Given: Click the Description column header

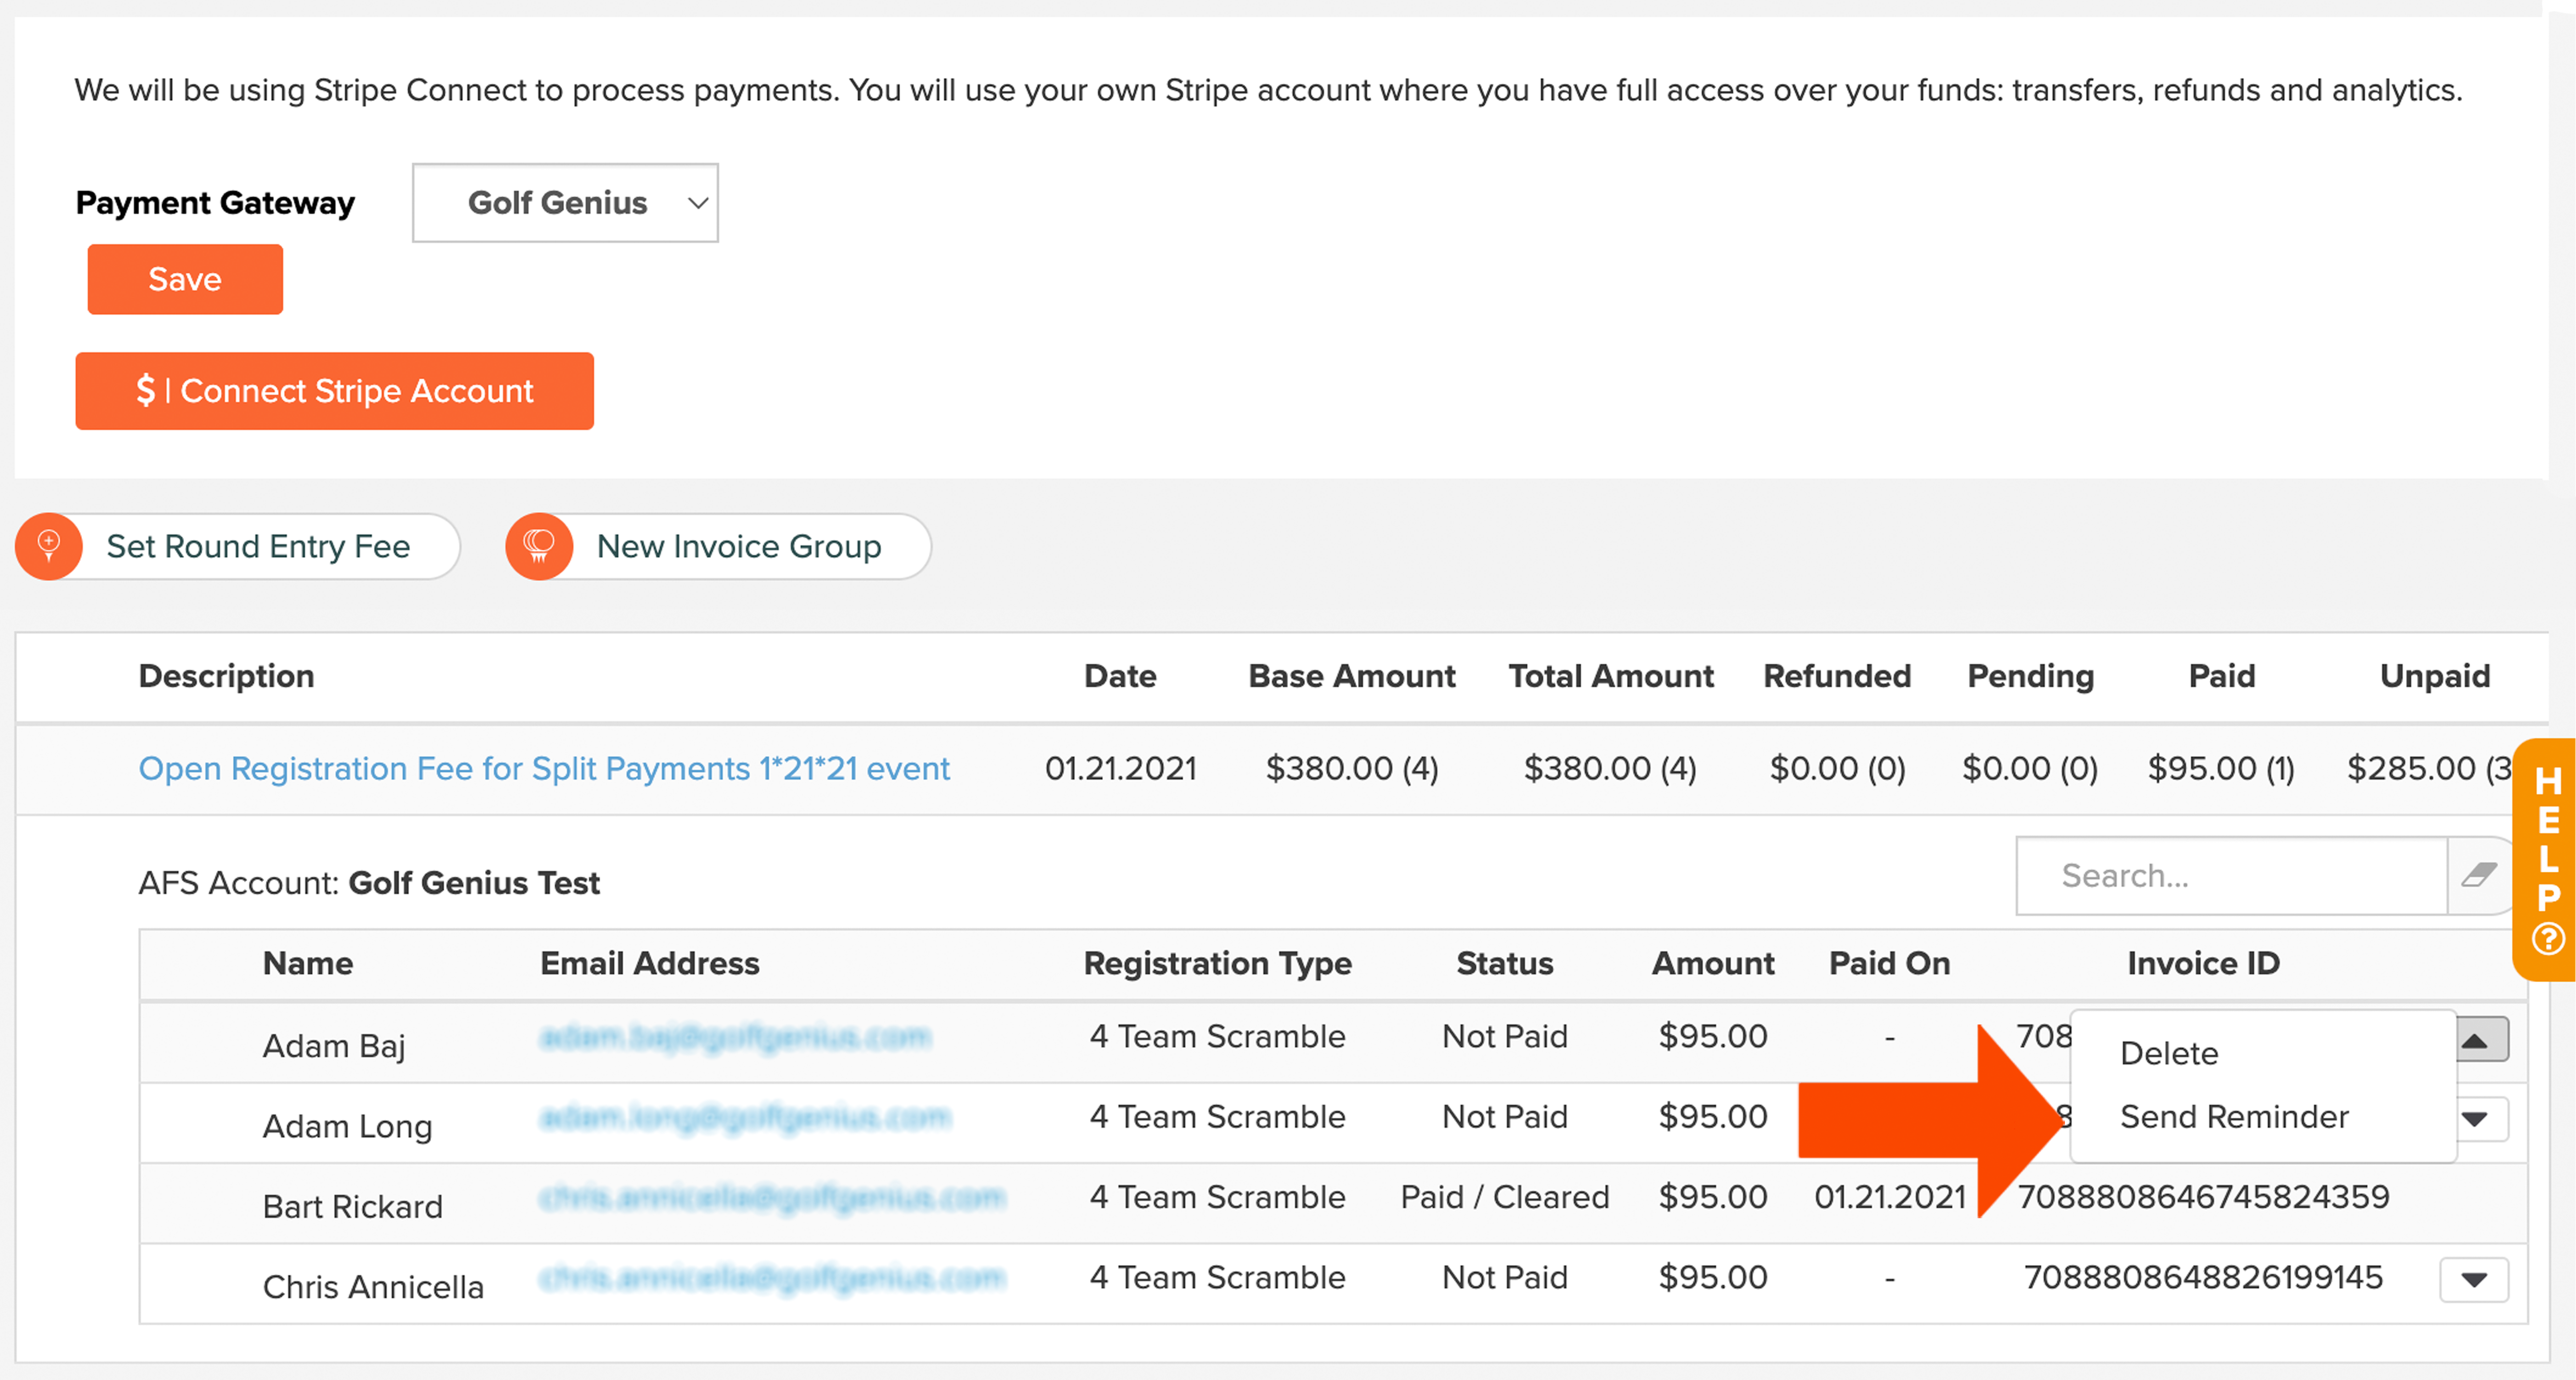Looking at the screenshot, I should point(226,676).
